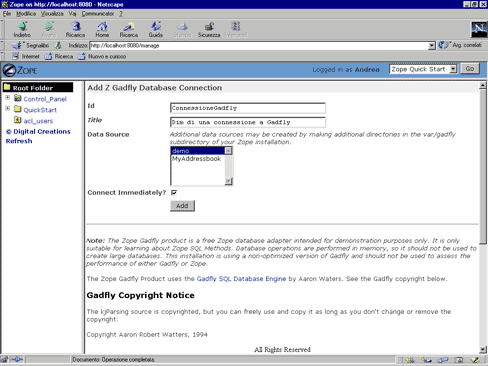This screenshot has width=488, height=366.
Task: Open the Guida toolbar icon
Action: pos(156,26)
